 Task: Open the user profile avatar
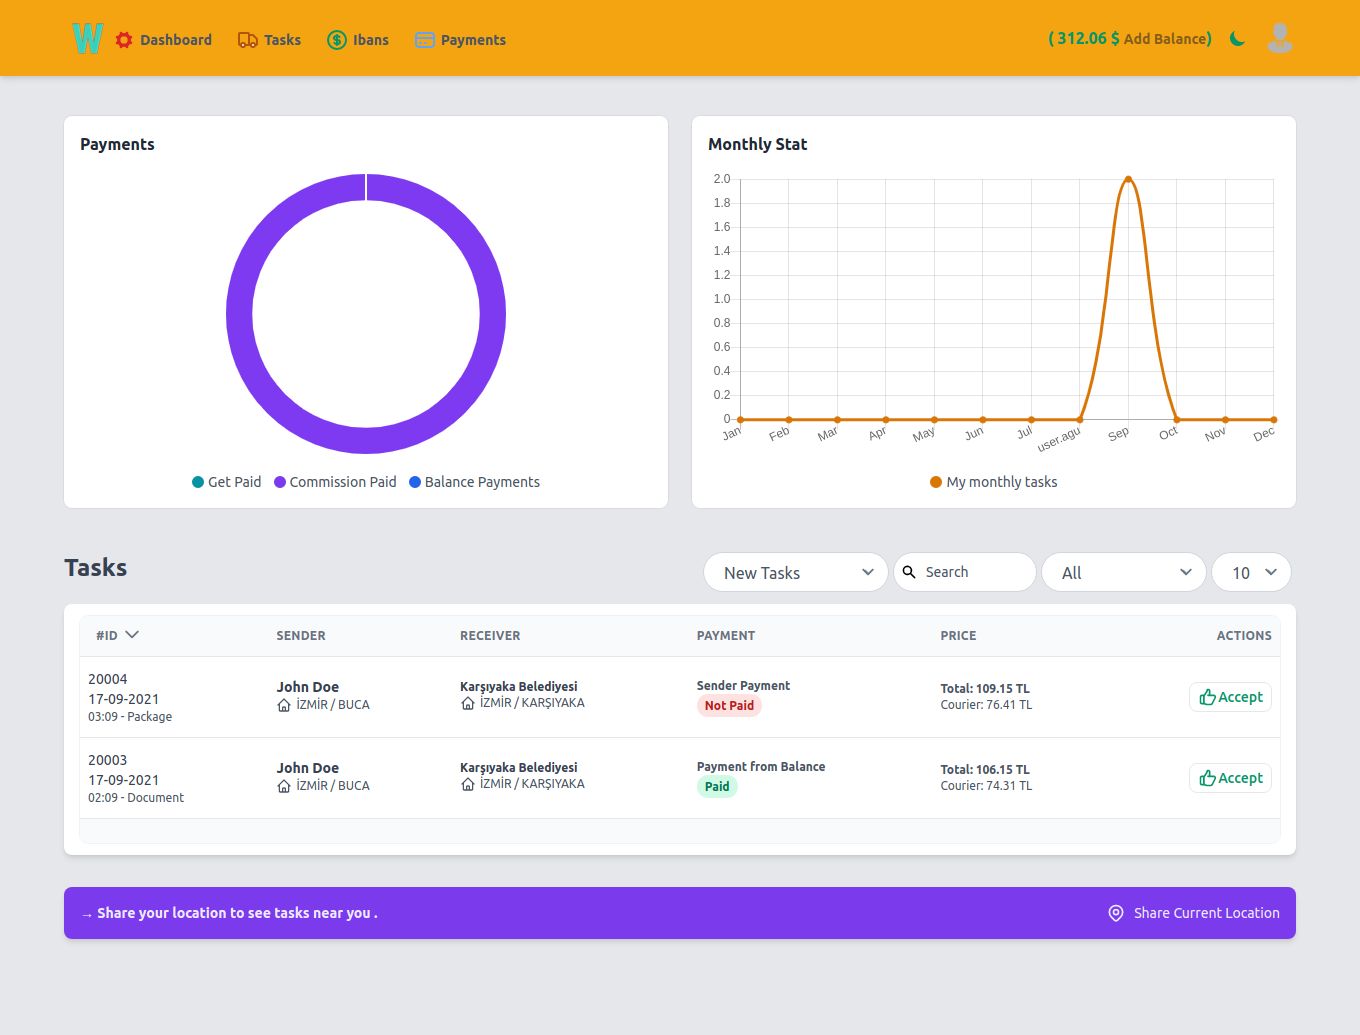[1279, 38]
